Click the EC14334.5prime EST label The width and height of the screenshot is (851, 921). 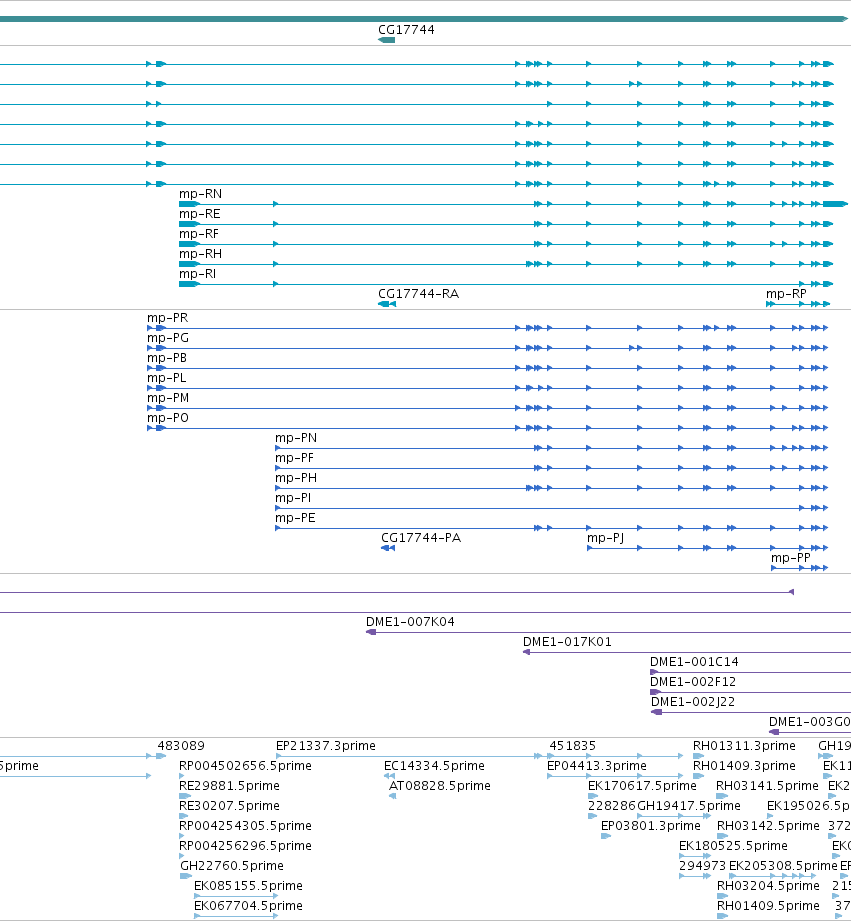(x=435, y=765)
